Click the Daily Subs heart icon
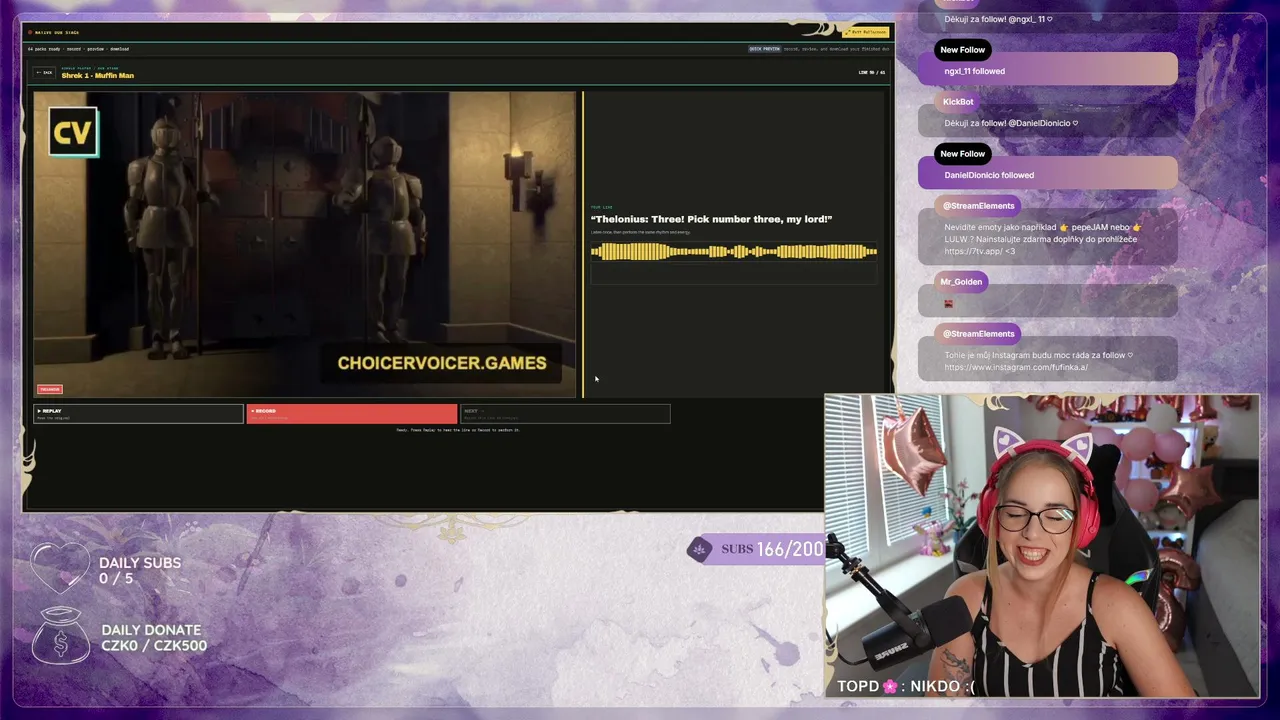 click(59, 567)
